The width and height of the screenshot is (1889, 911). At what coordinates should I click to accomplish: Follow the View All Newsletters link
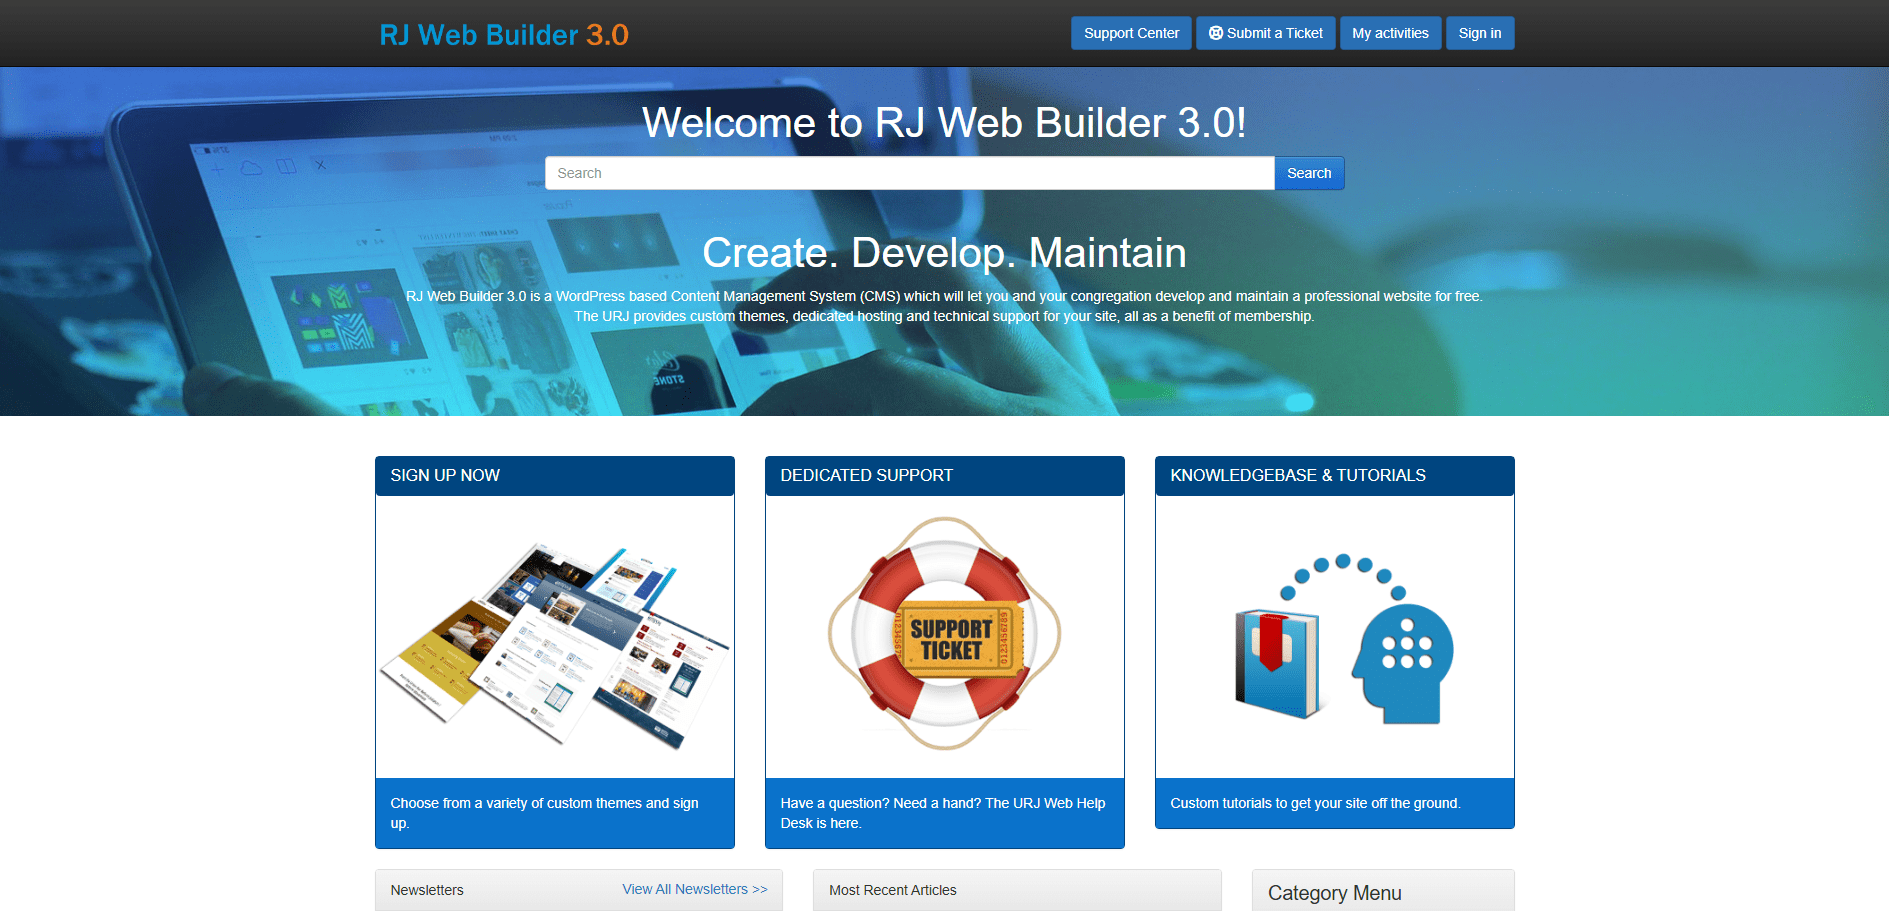coord(694,889)
